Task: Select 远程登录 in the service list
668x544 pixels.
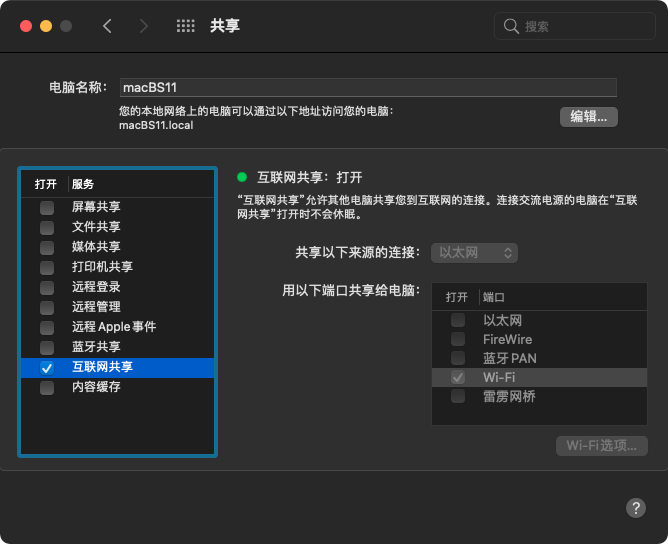Action: (96, 287)
